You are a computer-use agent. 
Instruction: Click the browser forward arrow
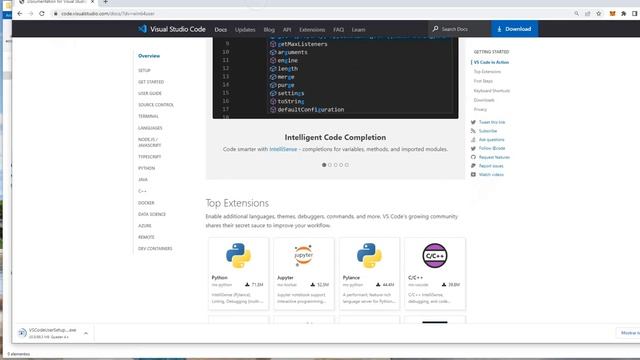31,13
